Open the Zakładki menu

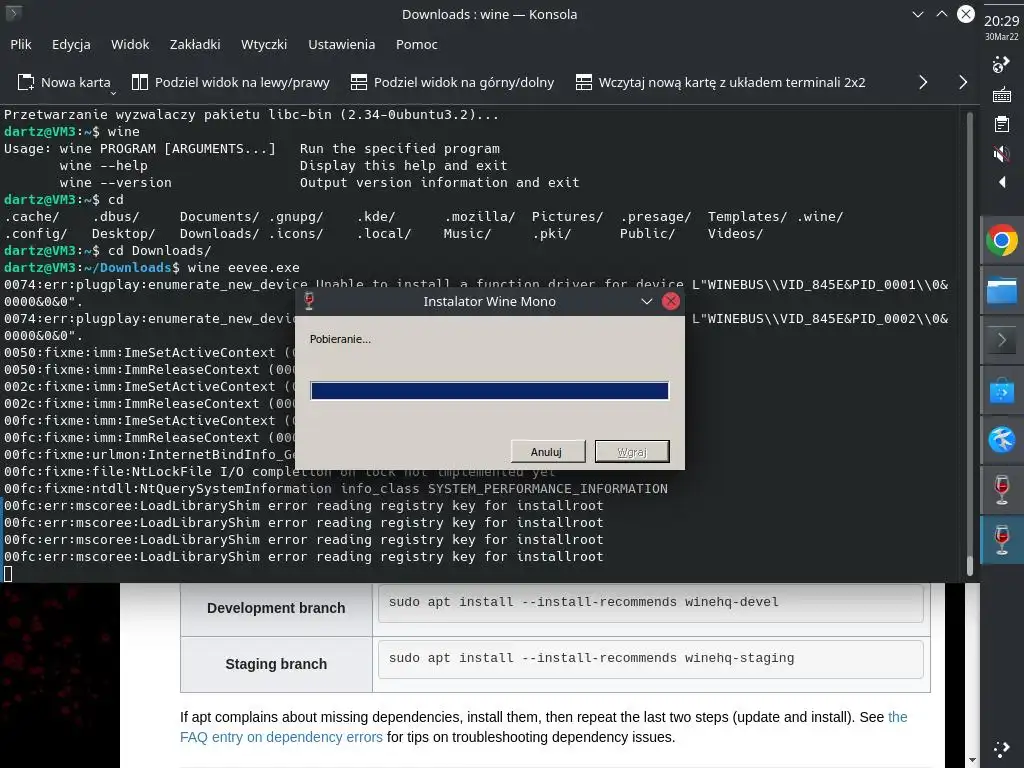(x=195, y=44)
